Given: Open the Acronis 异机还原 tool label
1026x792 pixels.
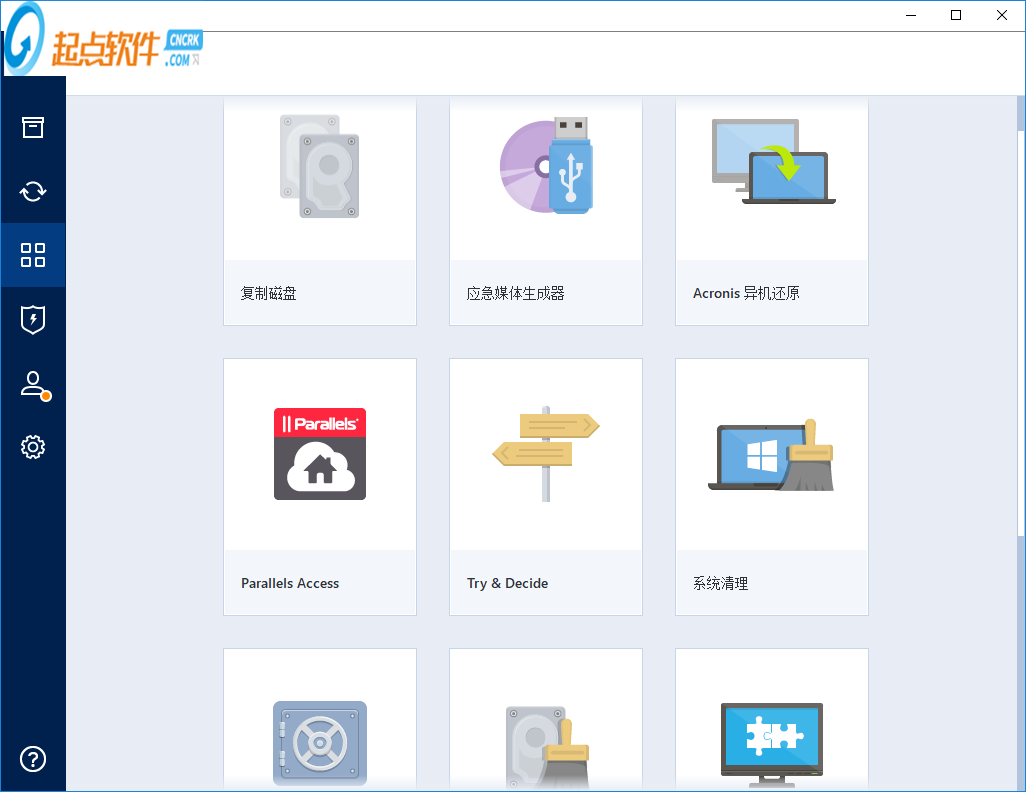Looking at the screenshot, I should (746, 293).
